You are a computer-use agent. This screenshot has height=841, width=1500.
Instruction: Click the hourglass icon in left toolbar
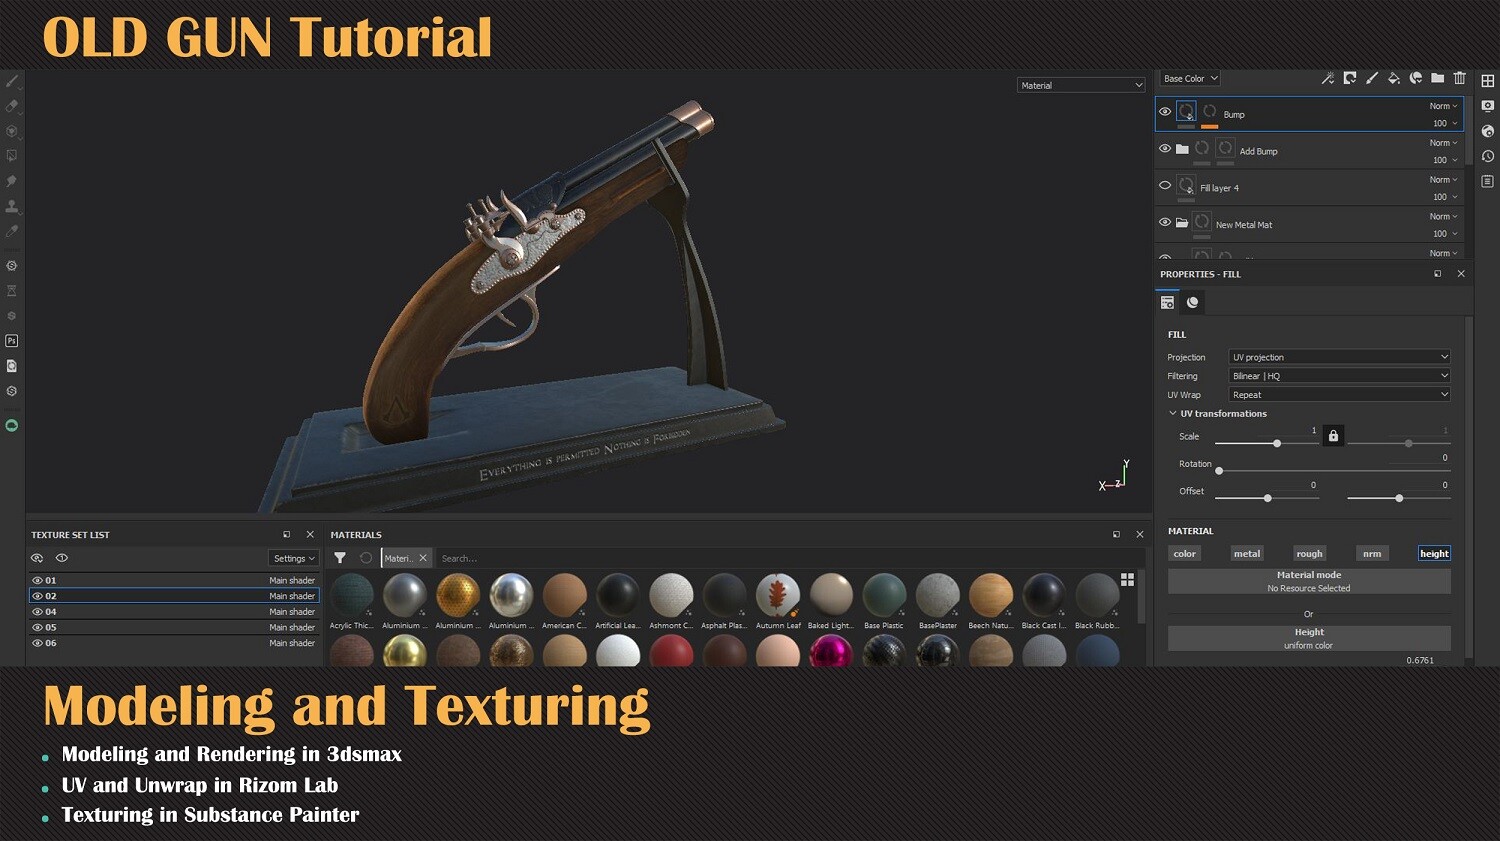[12, 291]
